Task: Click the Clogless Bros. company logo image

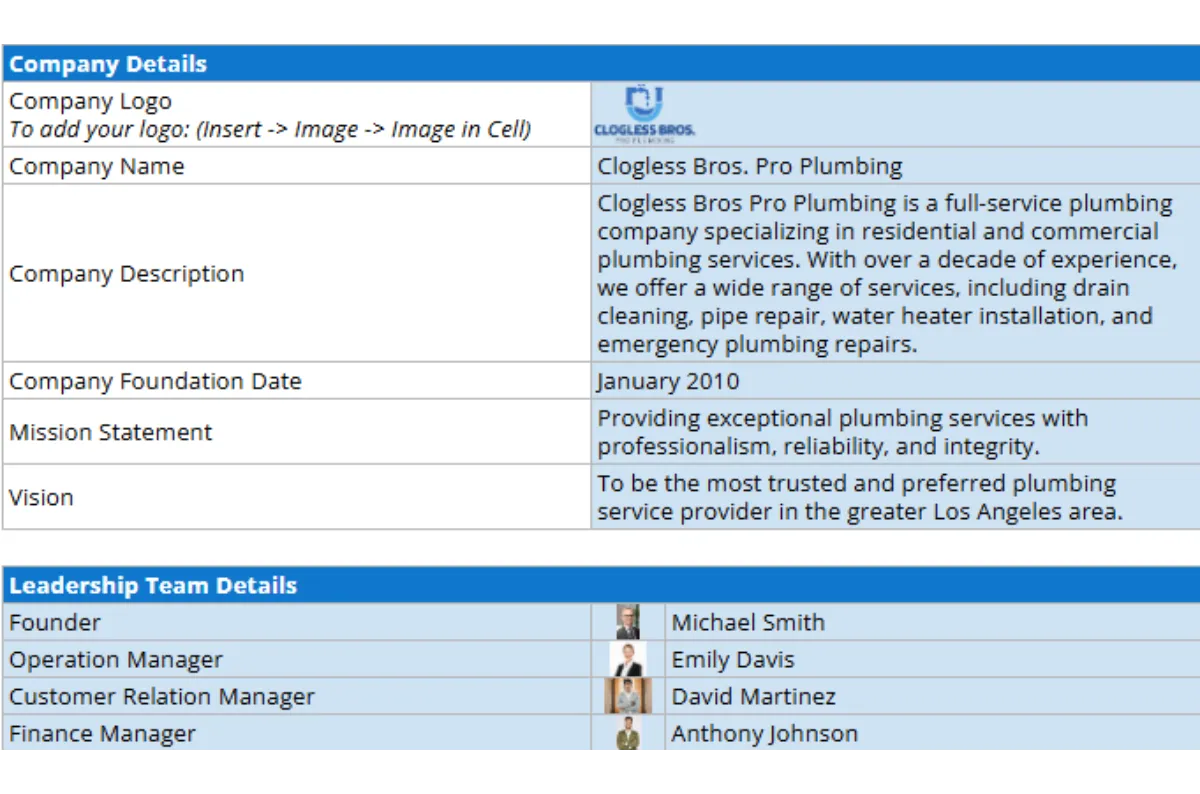Action: 644,114
